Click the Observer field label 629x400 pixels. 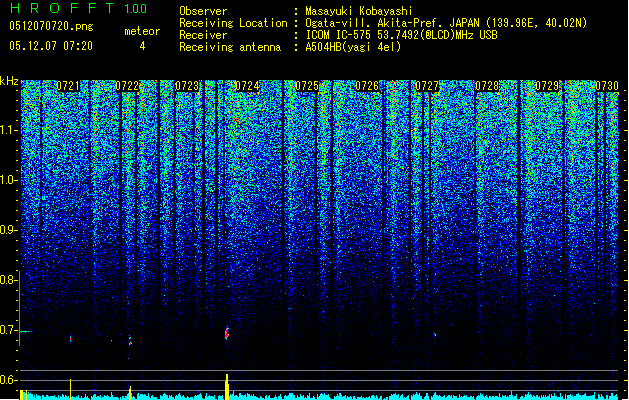pyautogui.click(x=203, y=11)
